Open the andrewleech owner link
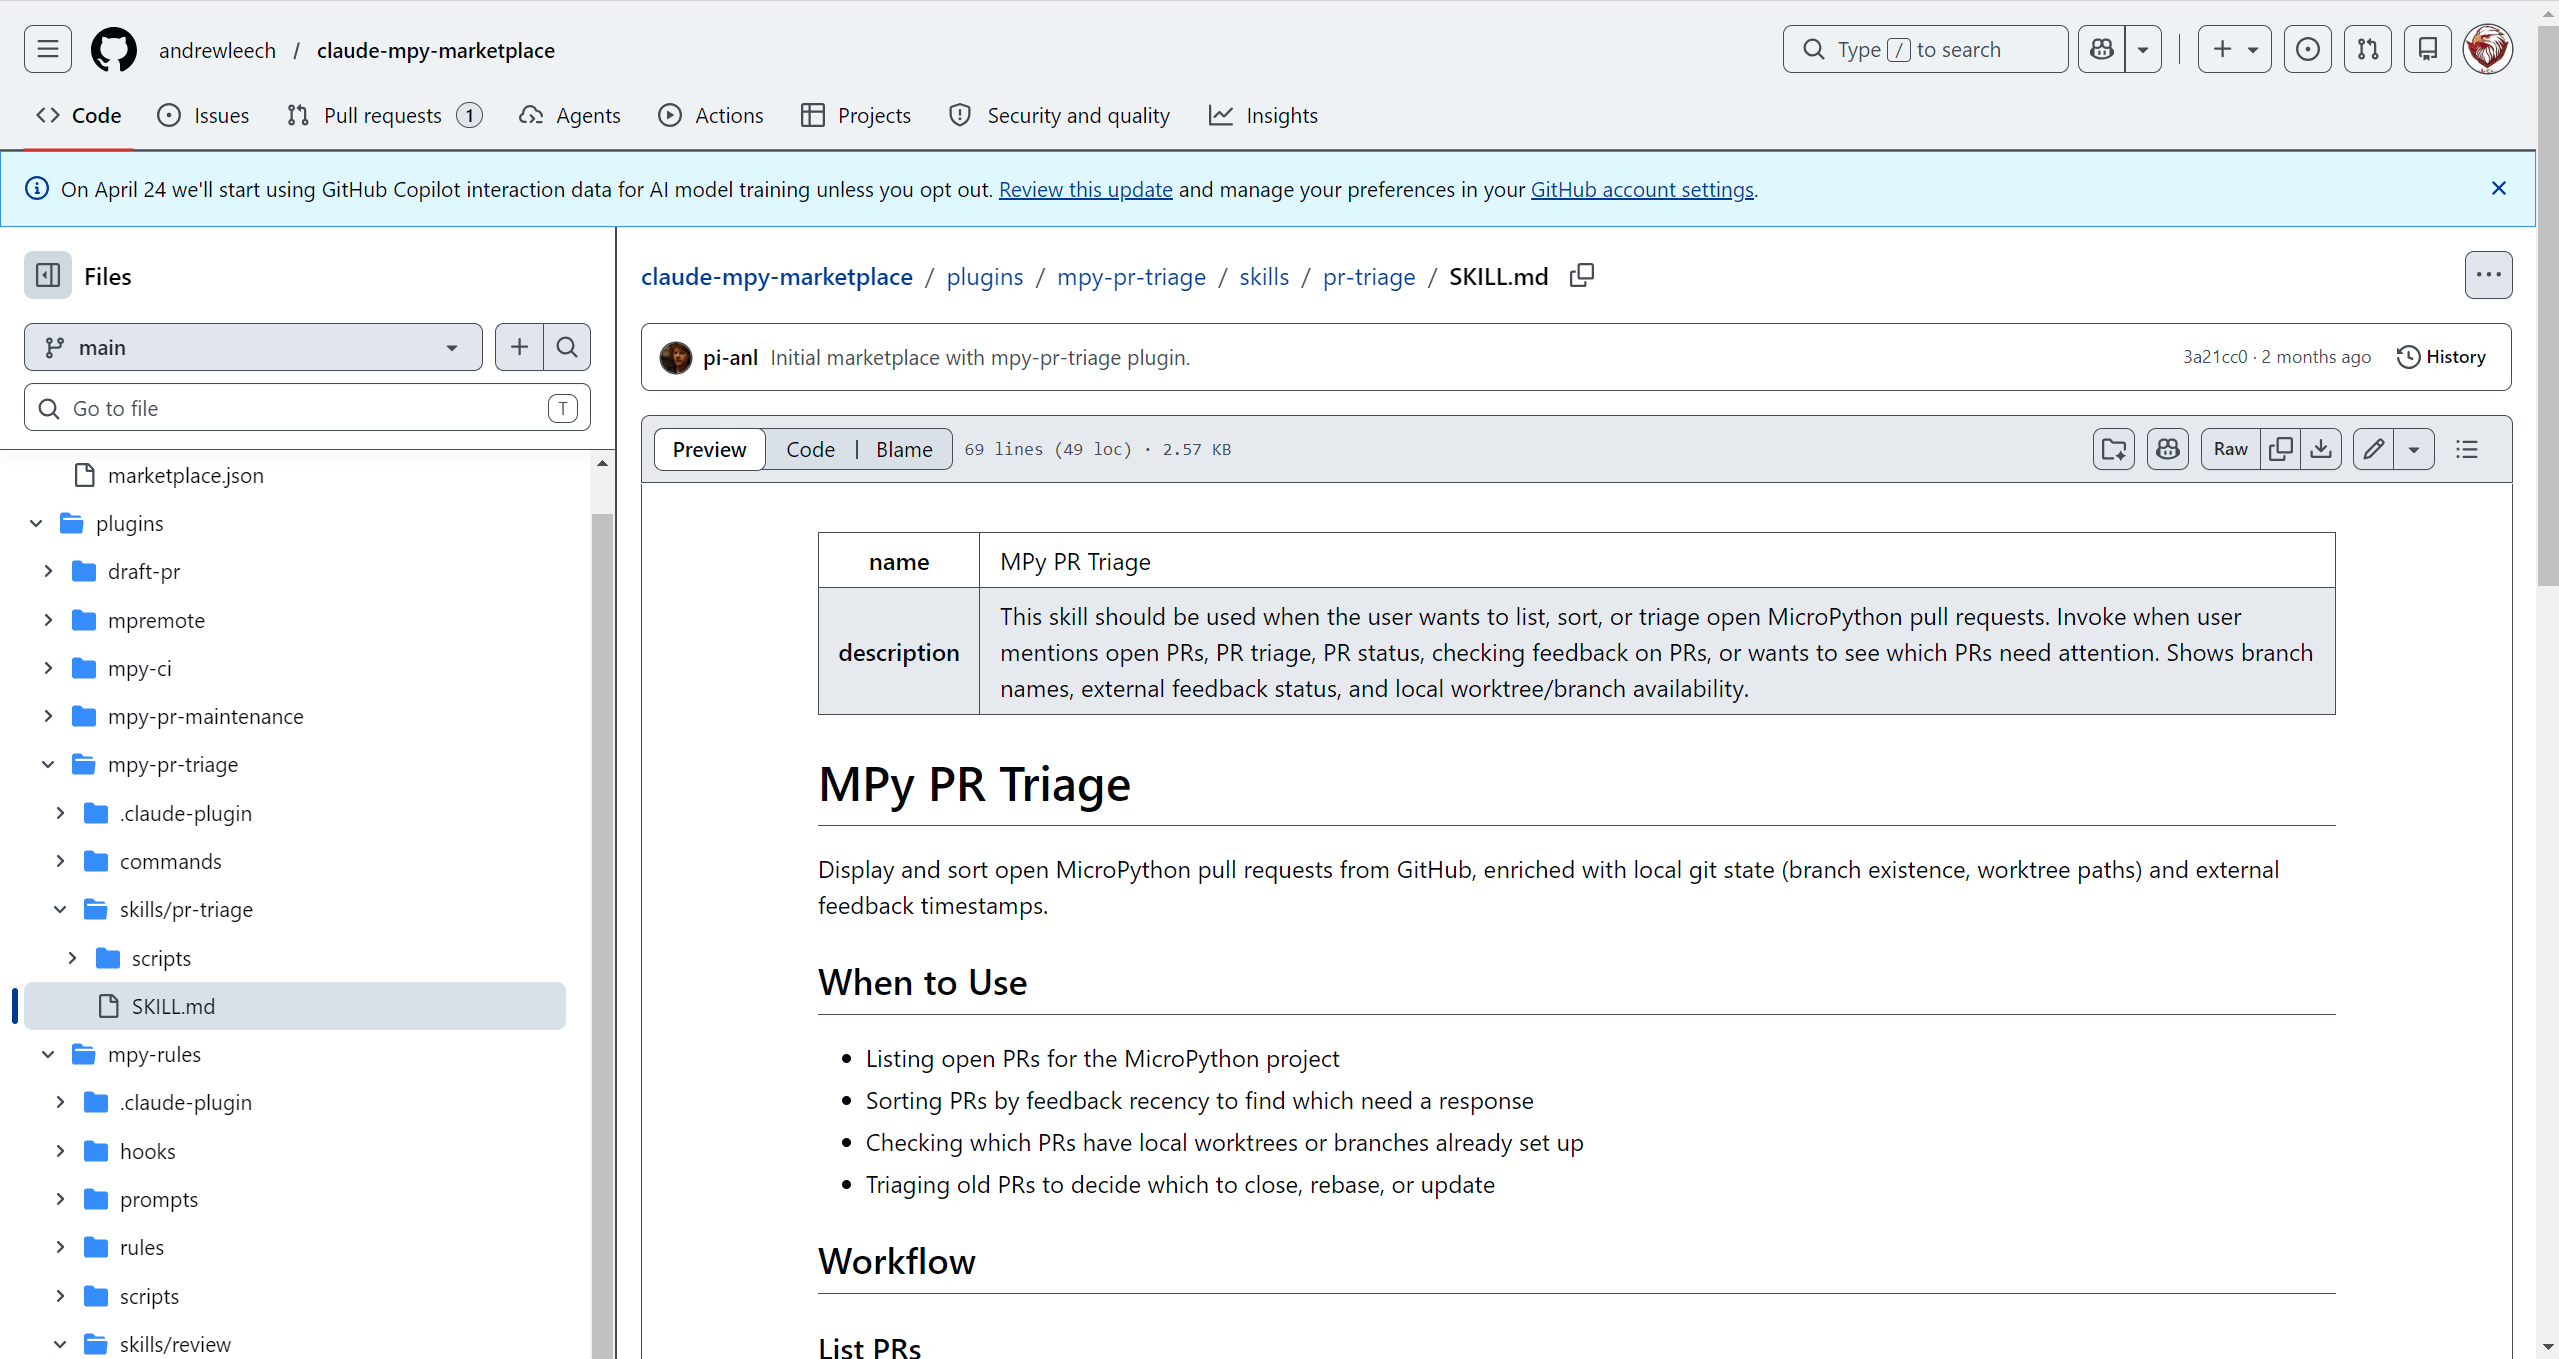The image size is (2559, 1359). click(x=217, y=50)
